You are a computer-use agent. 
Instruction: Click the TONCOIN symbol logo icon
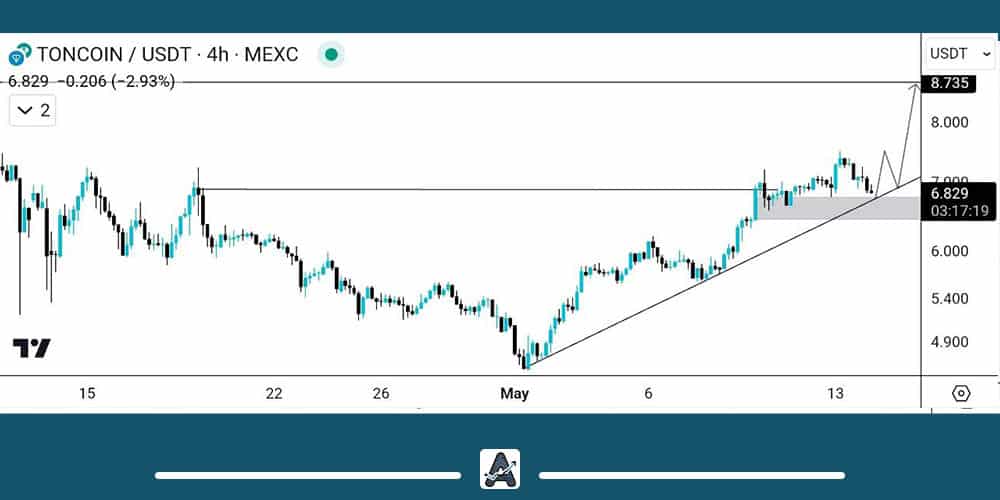pyautogui.click(x=19, y=55)
